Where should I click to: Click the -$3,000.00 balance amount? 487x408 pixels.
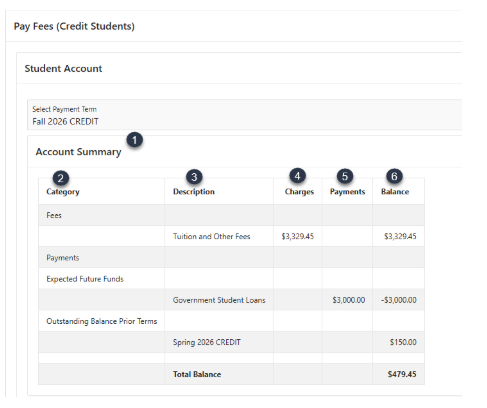[399, 300]
